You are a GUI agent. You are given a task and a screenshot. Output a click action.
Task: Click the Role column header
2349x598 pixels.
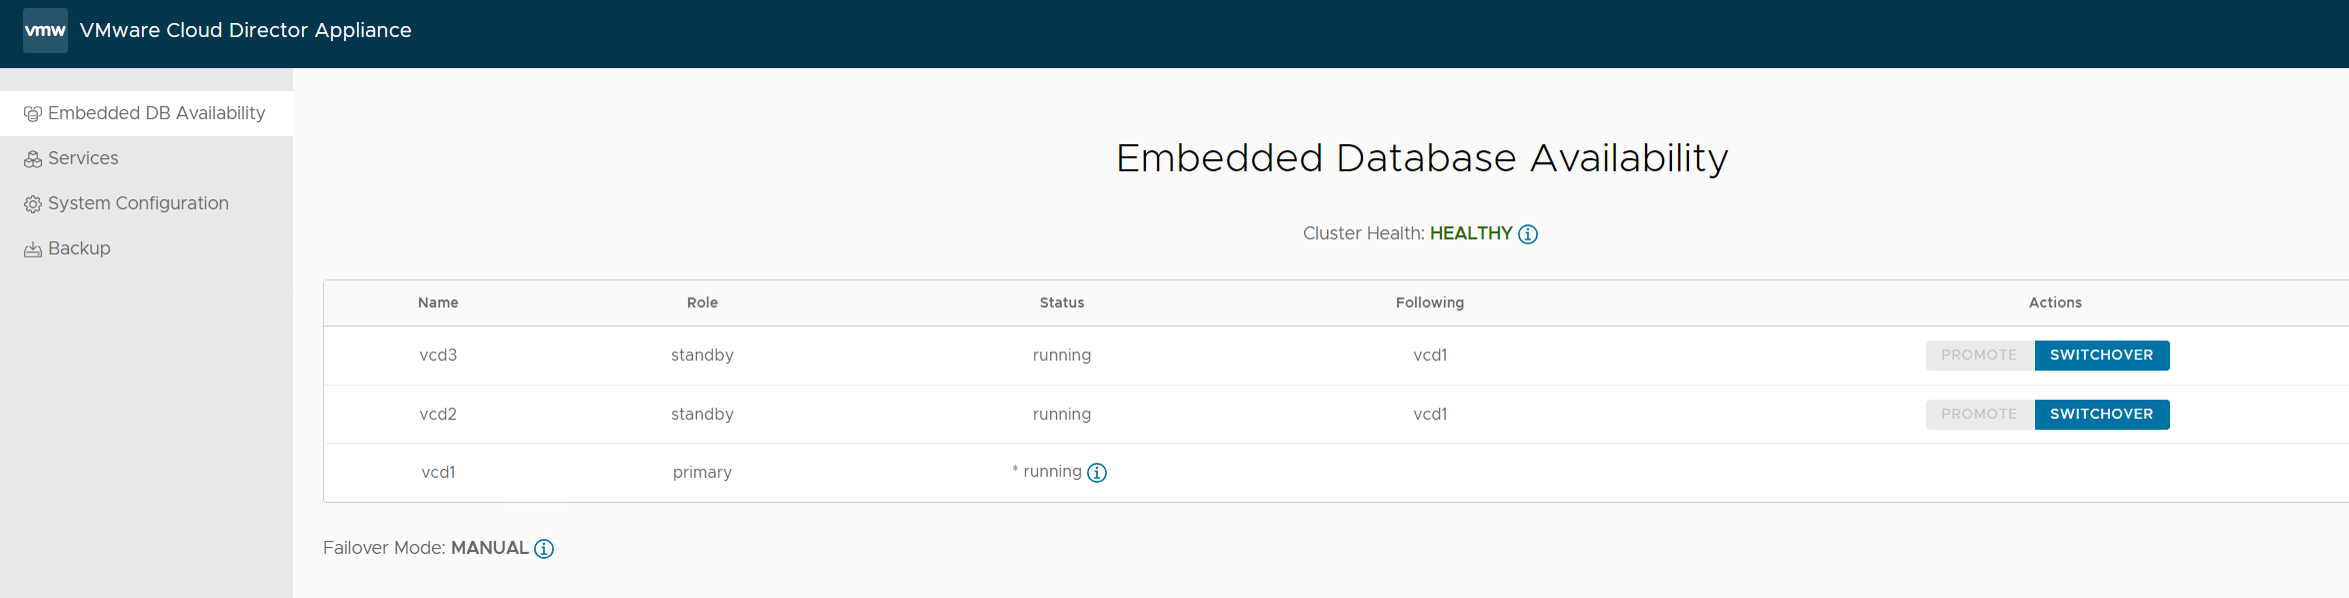pyautogui.click(x=702, y=303)
